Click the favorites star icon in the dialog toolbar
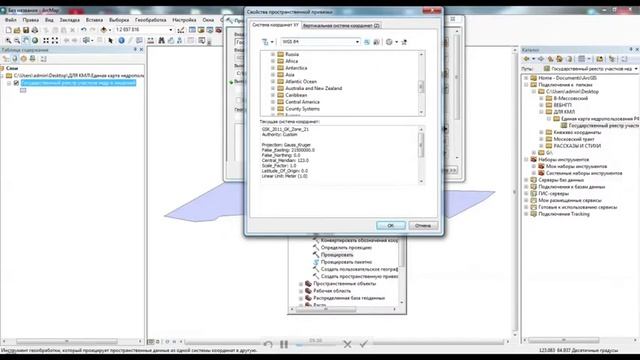 404,42
